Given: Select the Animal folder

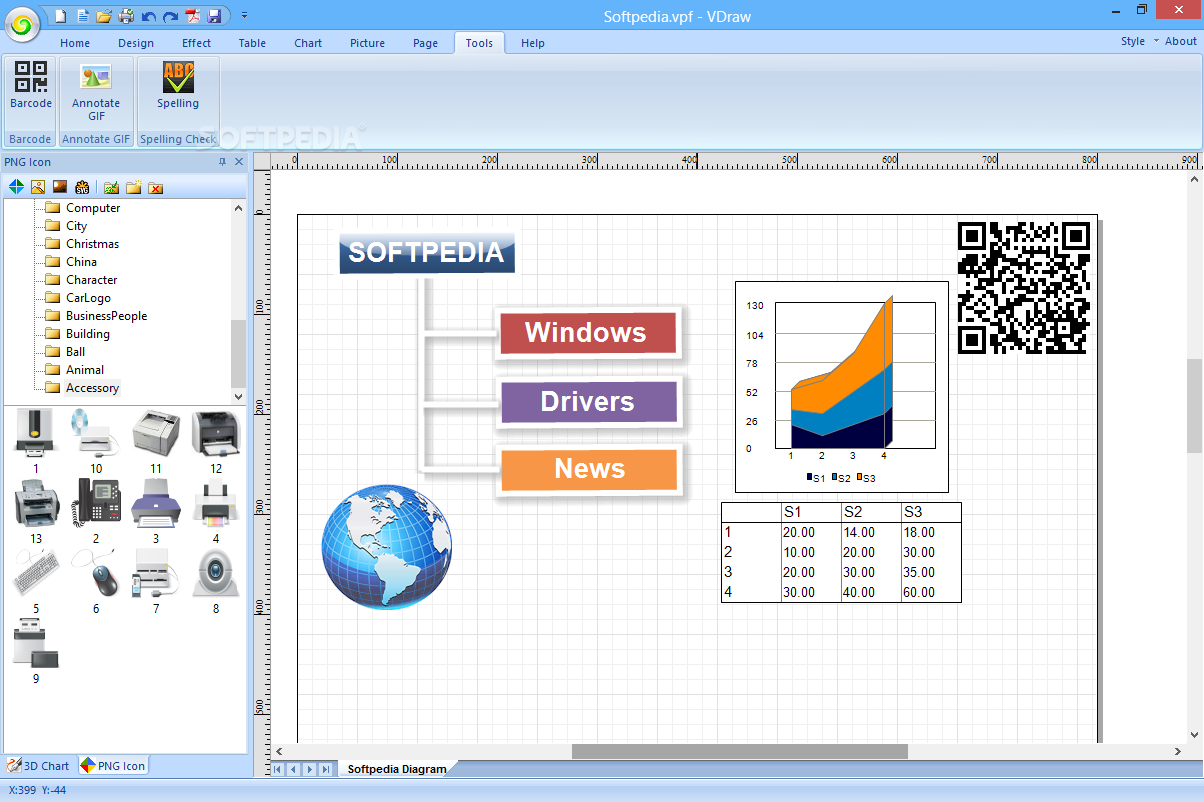Looking at the screenshot, I should (85, 370).
